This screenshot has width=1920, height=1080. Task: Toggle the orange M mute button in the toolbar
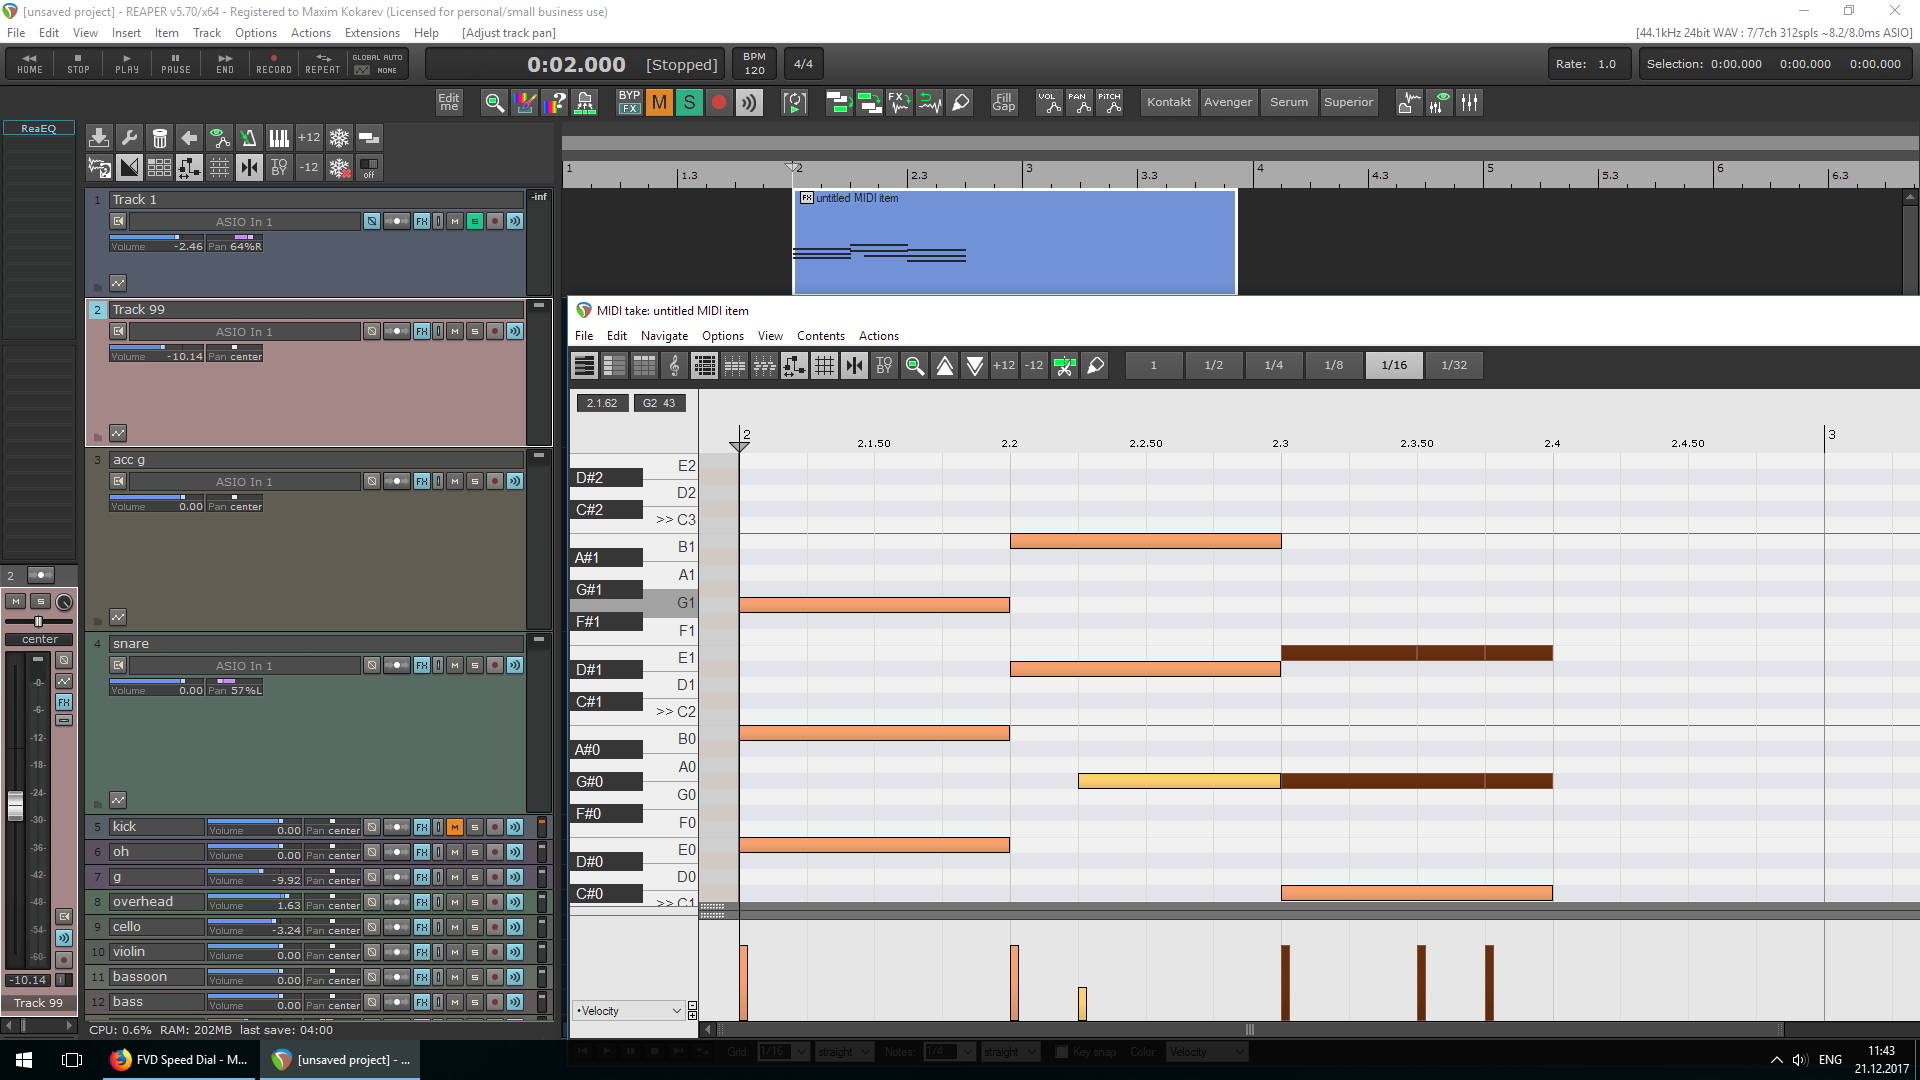(659, 102)
